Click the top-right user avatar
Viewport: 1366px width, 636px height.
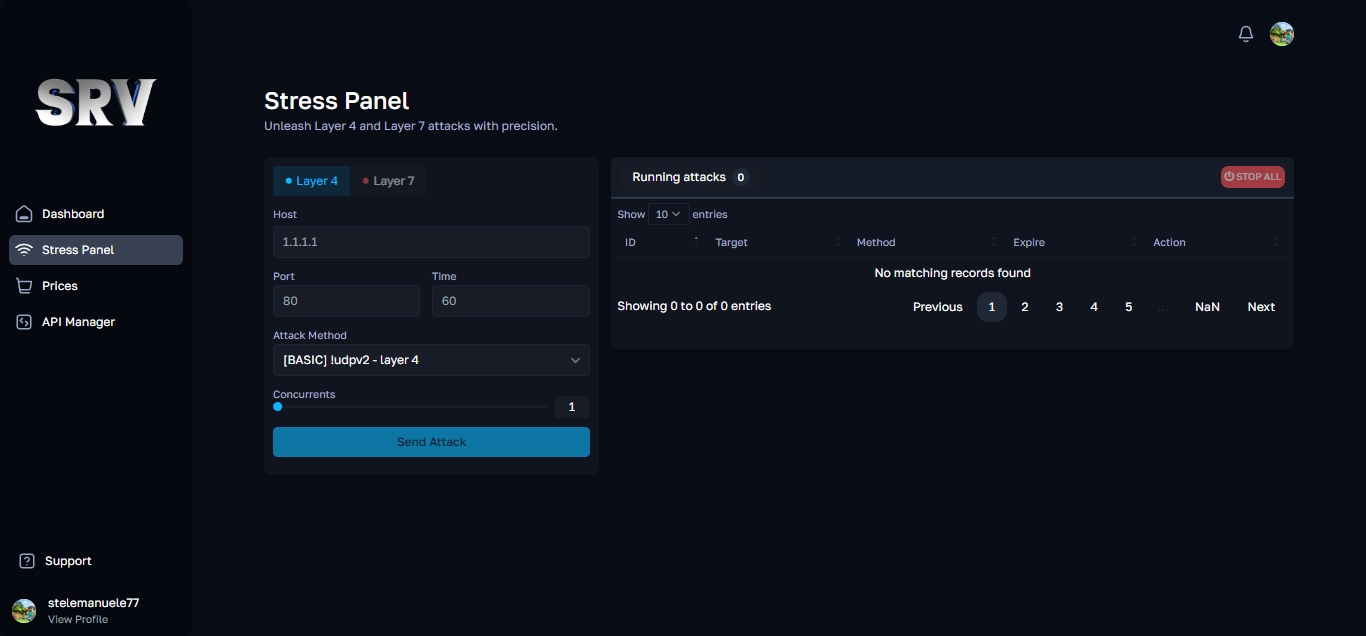(1282, 34)
